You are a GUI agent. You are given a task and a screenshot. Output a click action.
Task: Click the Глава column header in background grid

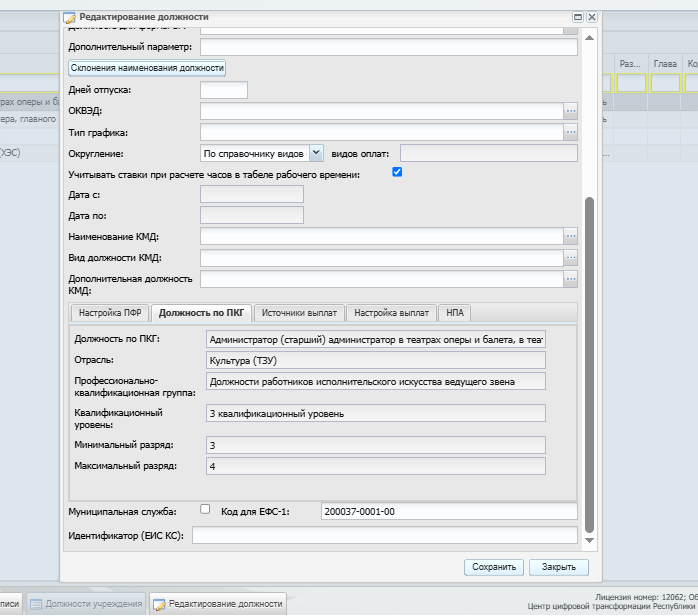coord(665,64)
